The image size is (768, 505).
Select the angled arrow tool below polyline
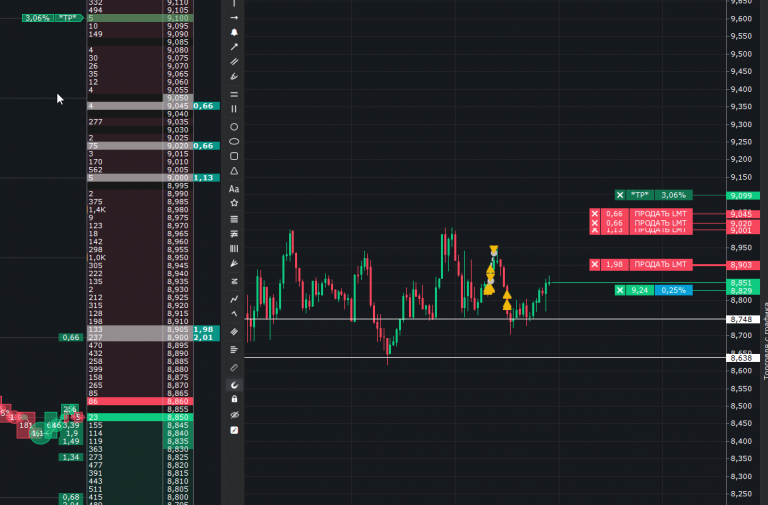[x=234, y=313]
